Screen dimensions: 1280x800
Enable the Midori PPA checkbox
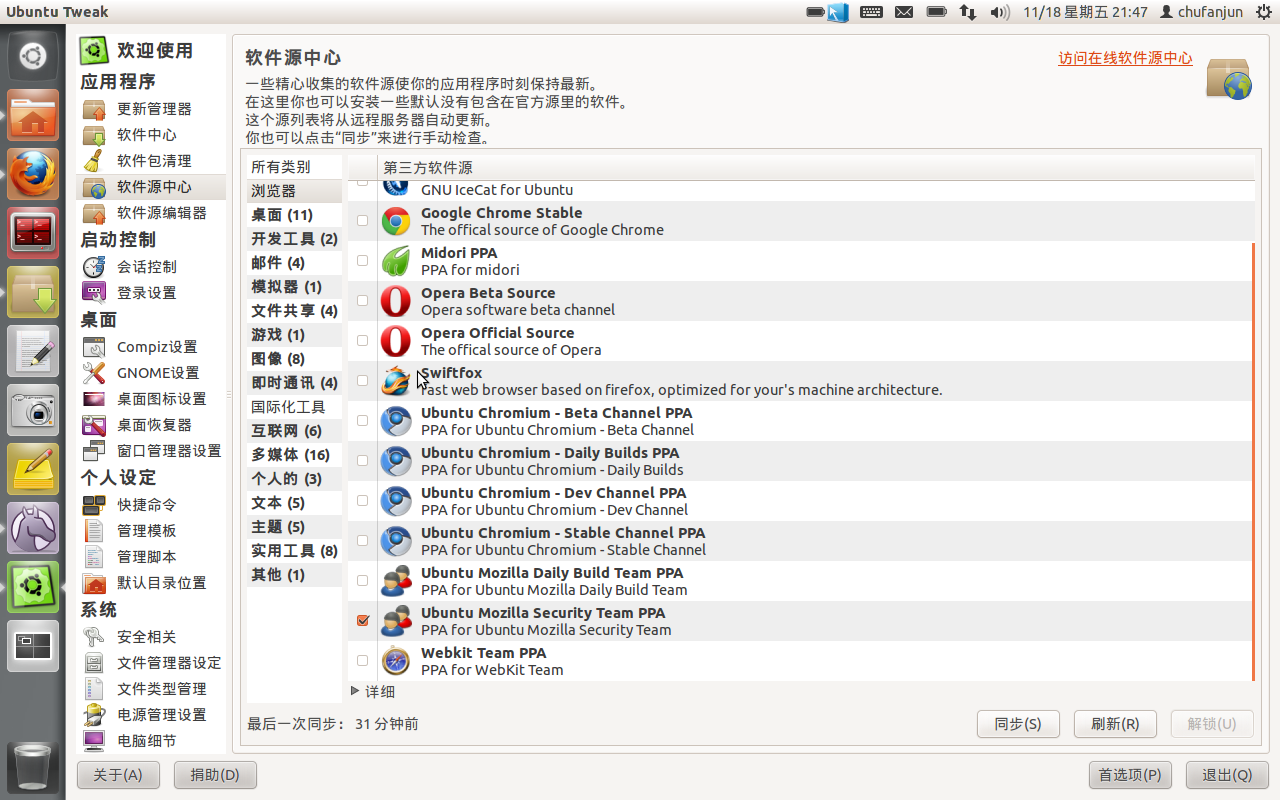point(362,261)
